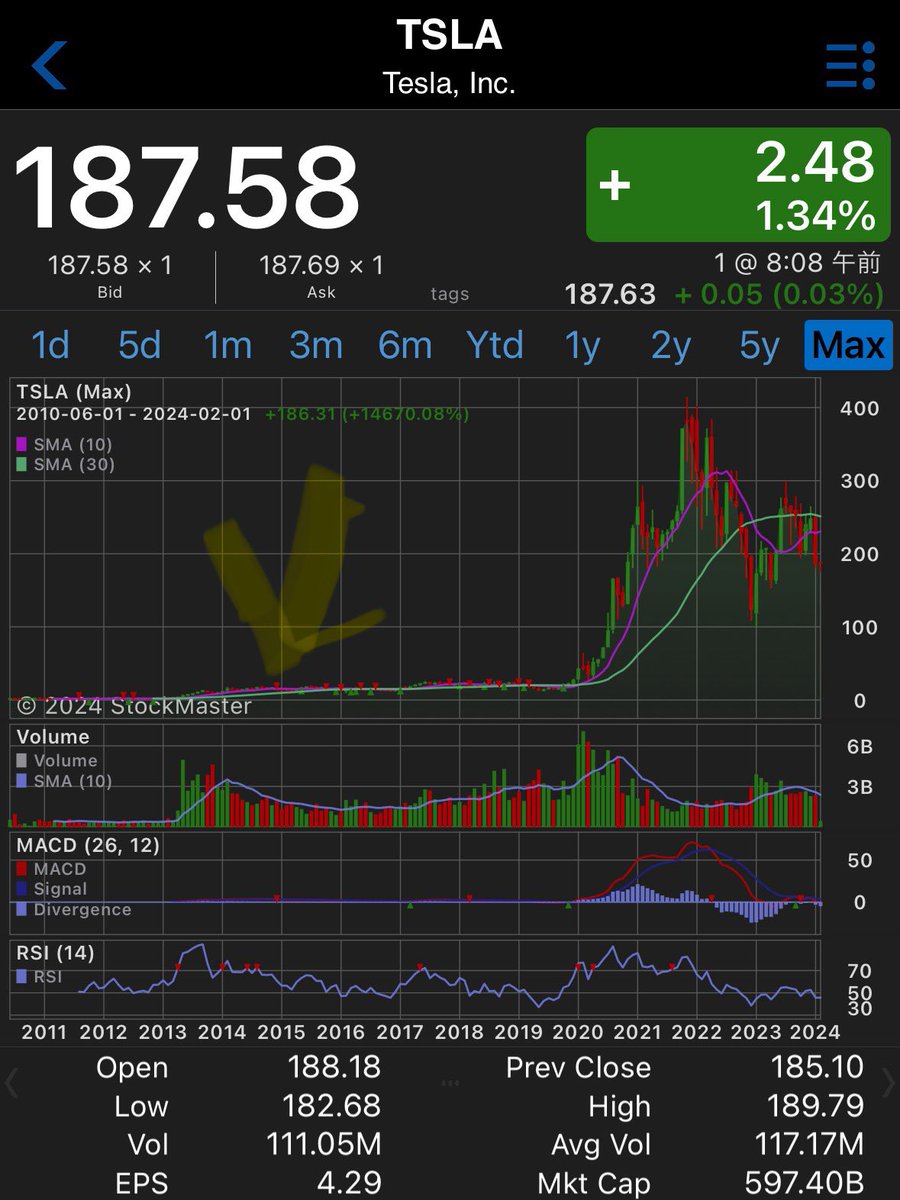The height and width of the screenshot is (1200, 900).
Task: Tap the Volume legend marker
Action: point(20,760)
